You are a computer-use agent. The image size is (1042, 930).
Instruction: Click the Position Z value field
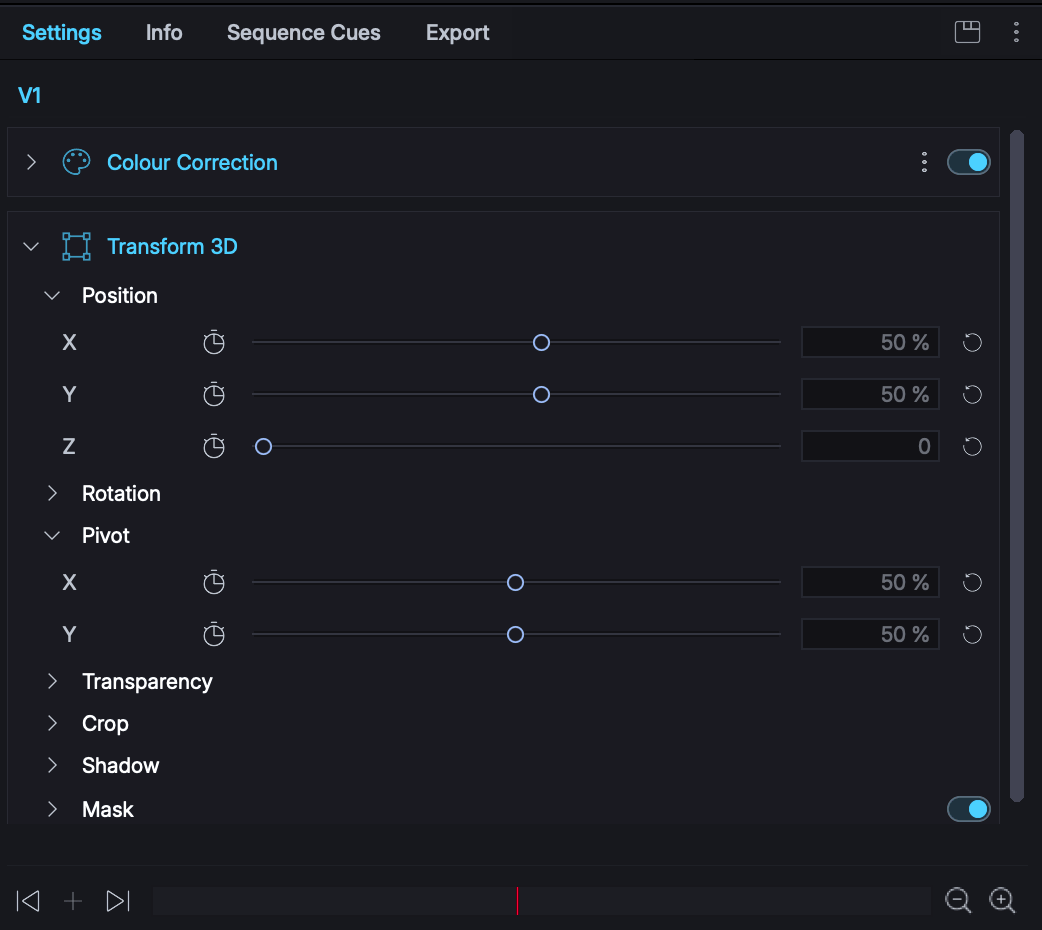[x=870, y=446]
